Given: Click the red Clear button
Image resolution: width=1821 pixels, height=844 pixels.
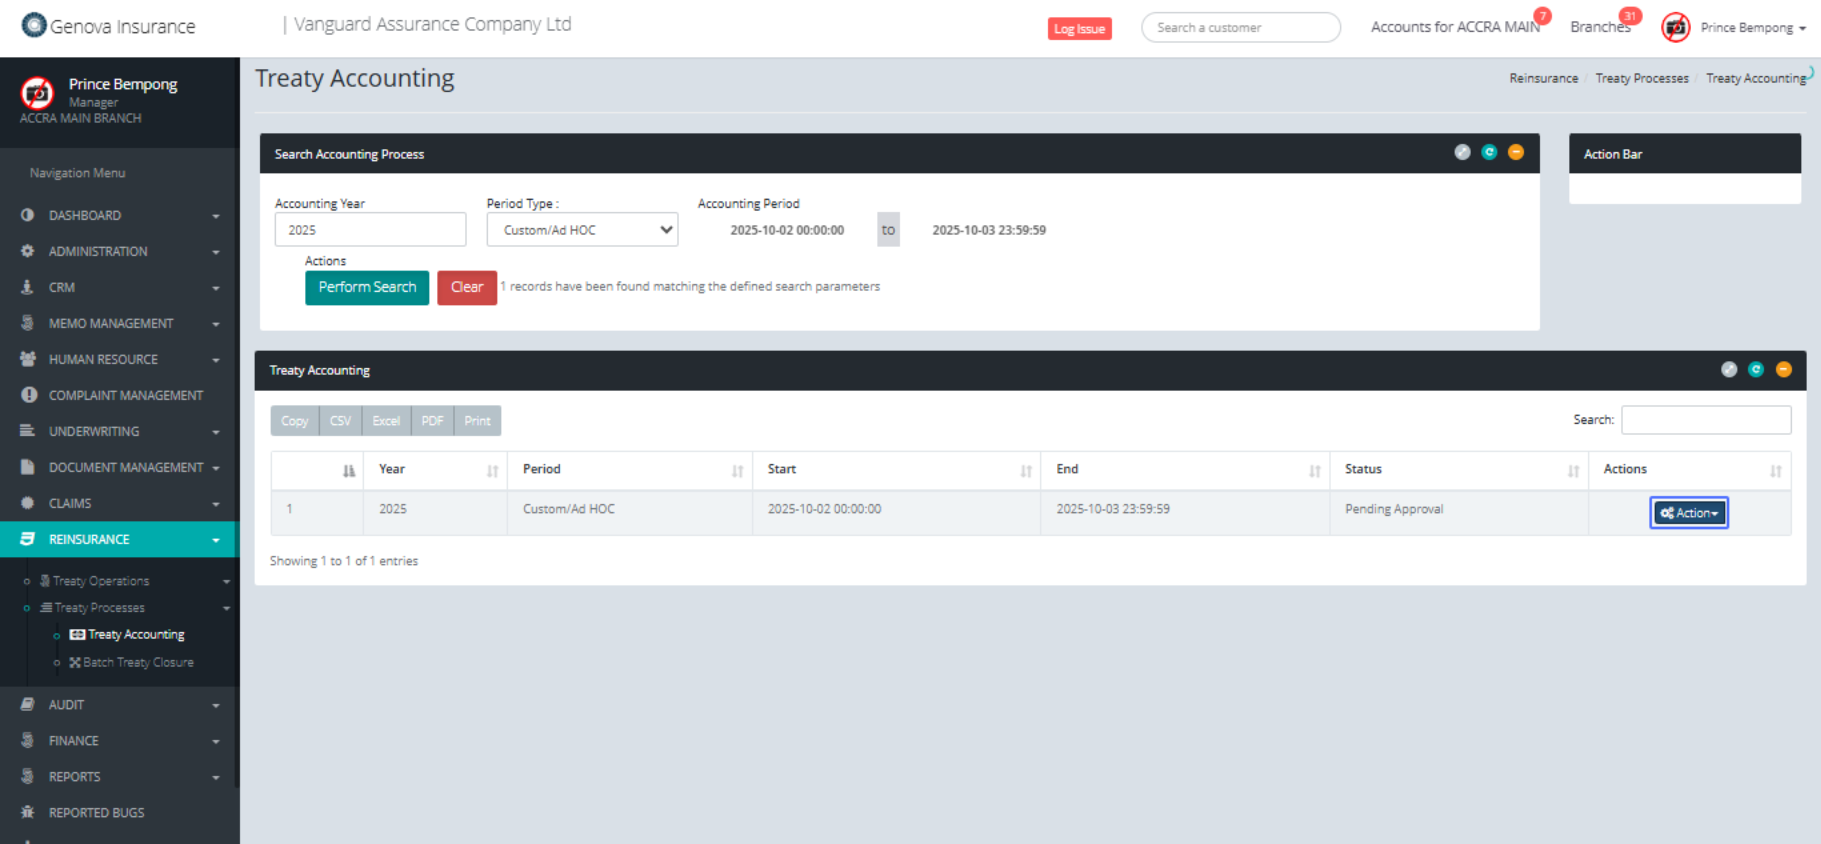Looking at the screenshot, I should 466,287.
